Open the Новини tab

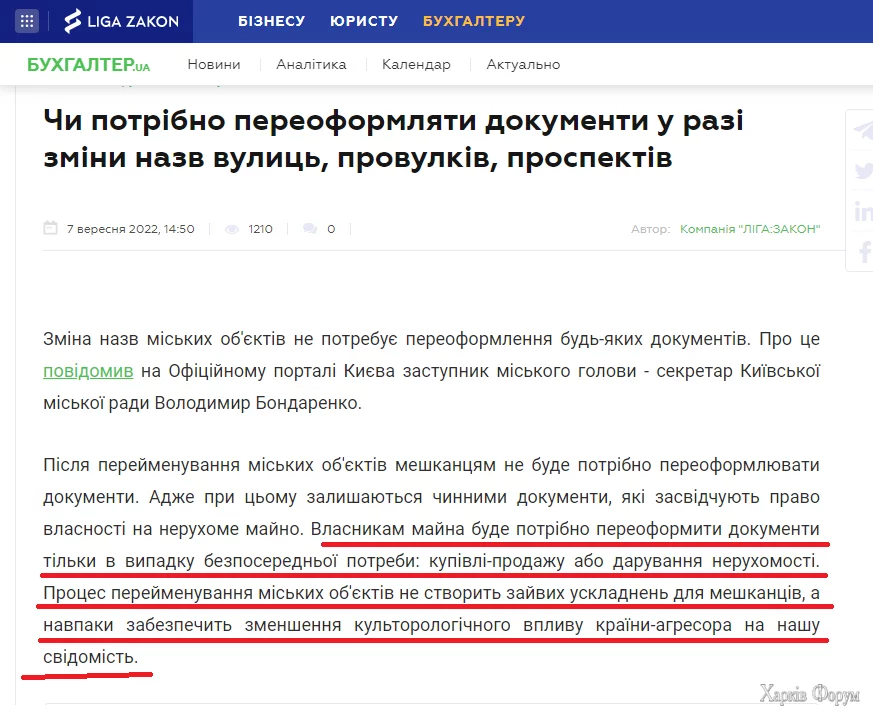coord(214,65)
